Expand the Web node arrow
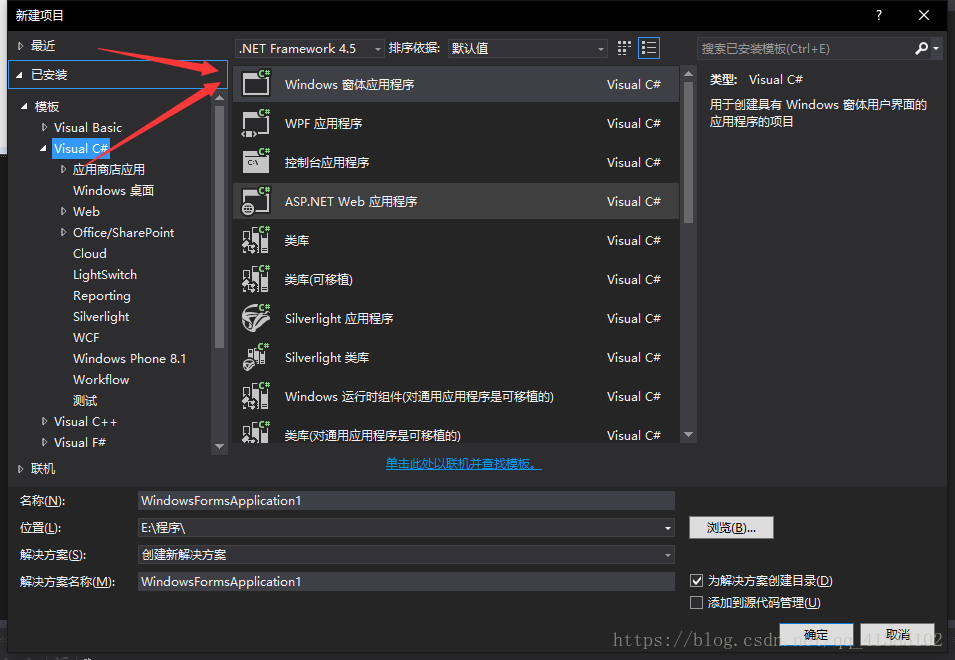Image resolution: width=955 pixels, height=660 pixels. pyautogui.click(x=63, y=211)
